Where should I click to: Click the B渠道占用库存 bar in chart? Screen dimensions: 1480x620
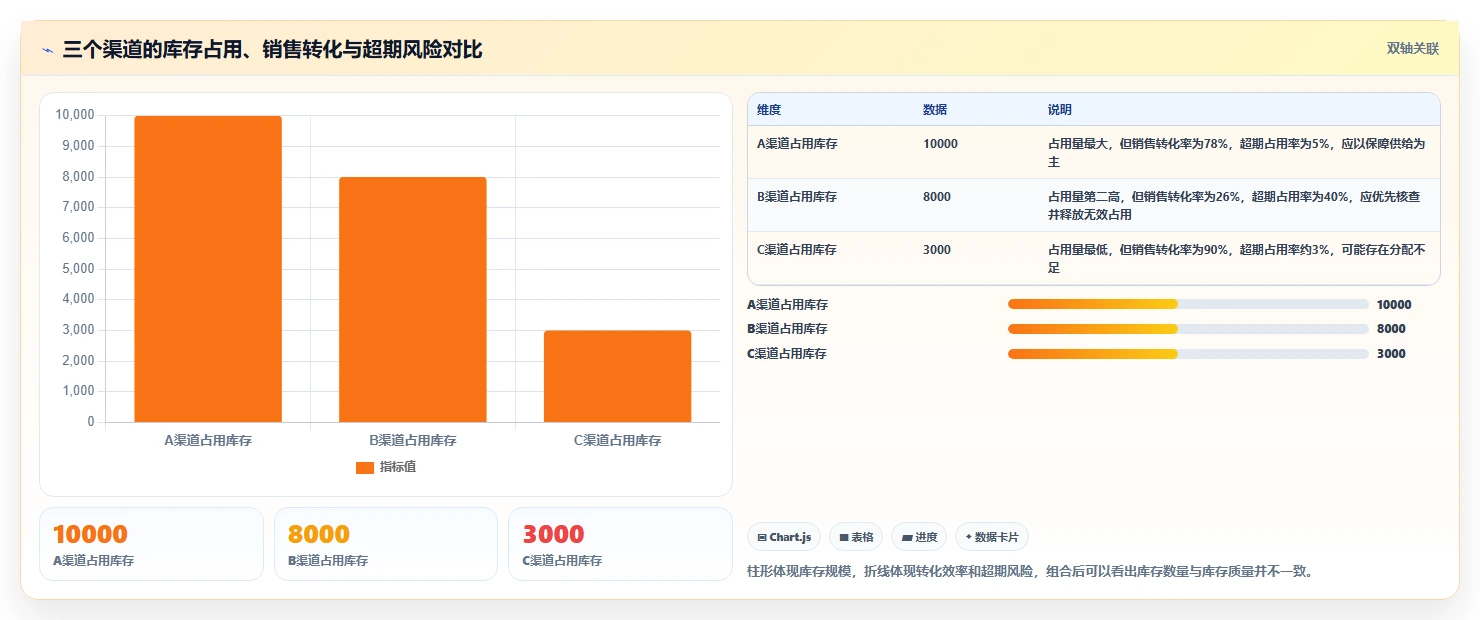[x=413, y=300]
